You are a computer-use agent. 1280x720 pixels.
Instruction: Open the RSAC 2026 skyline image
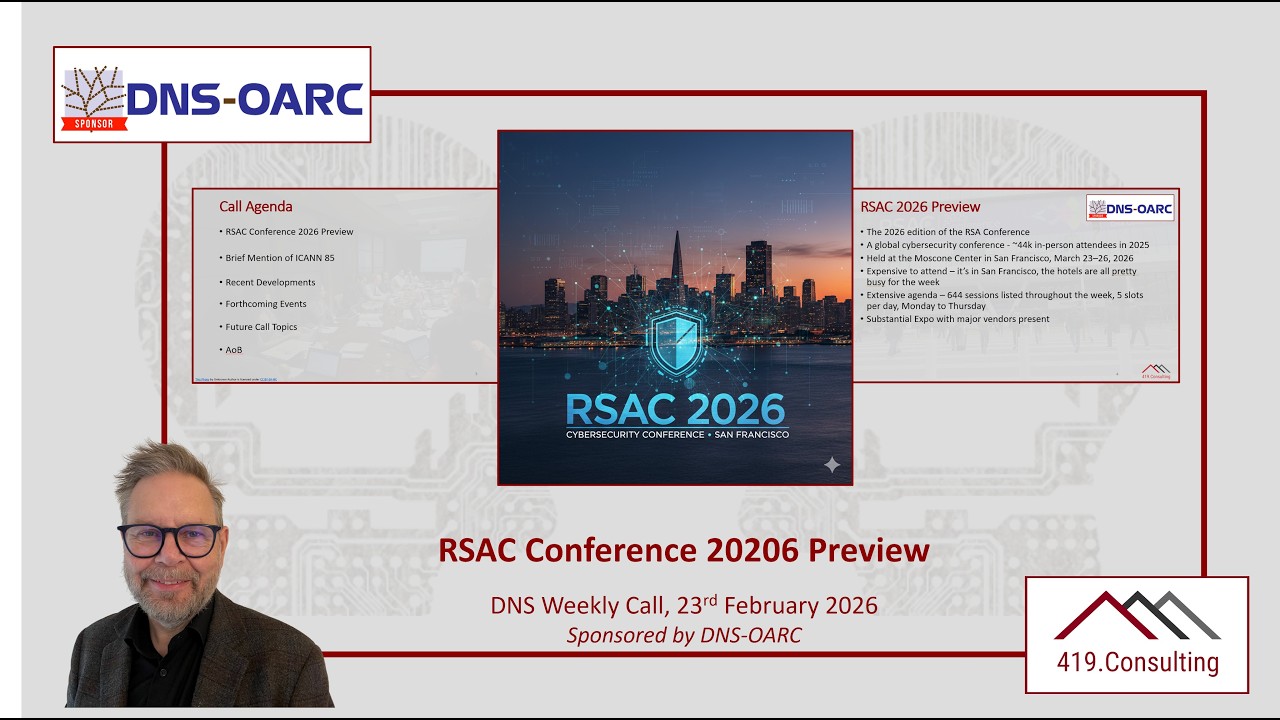675,308
